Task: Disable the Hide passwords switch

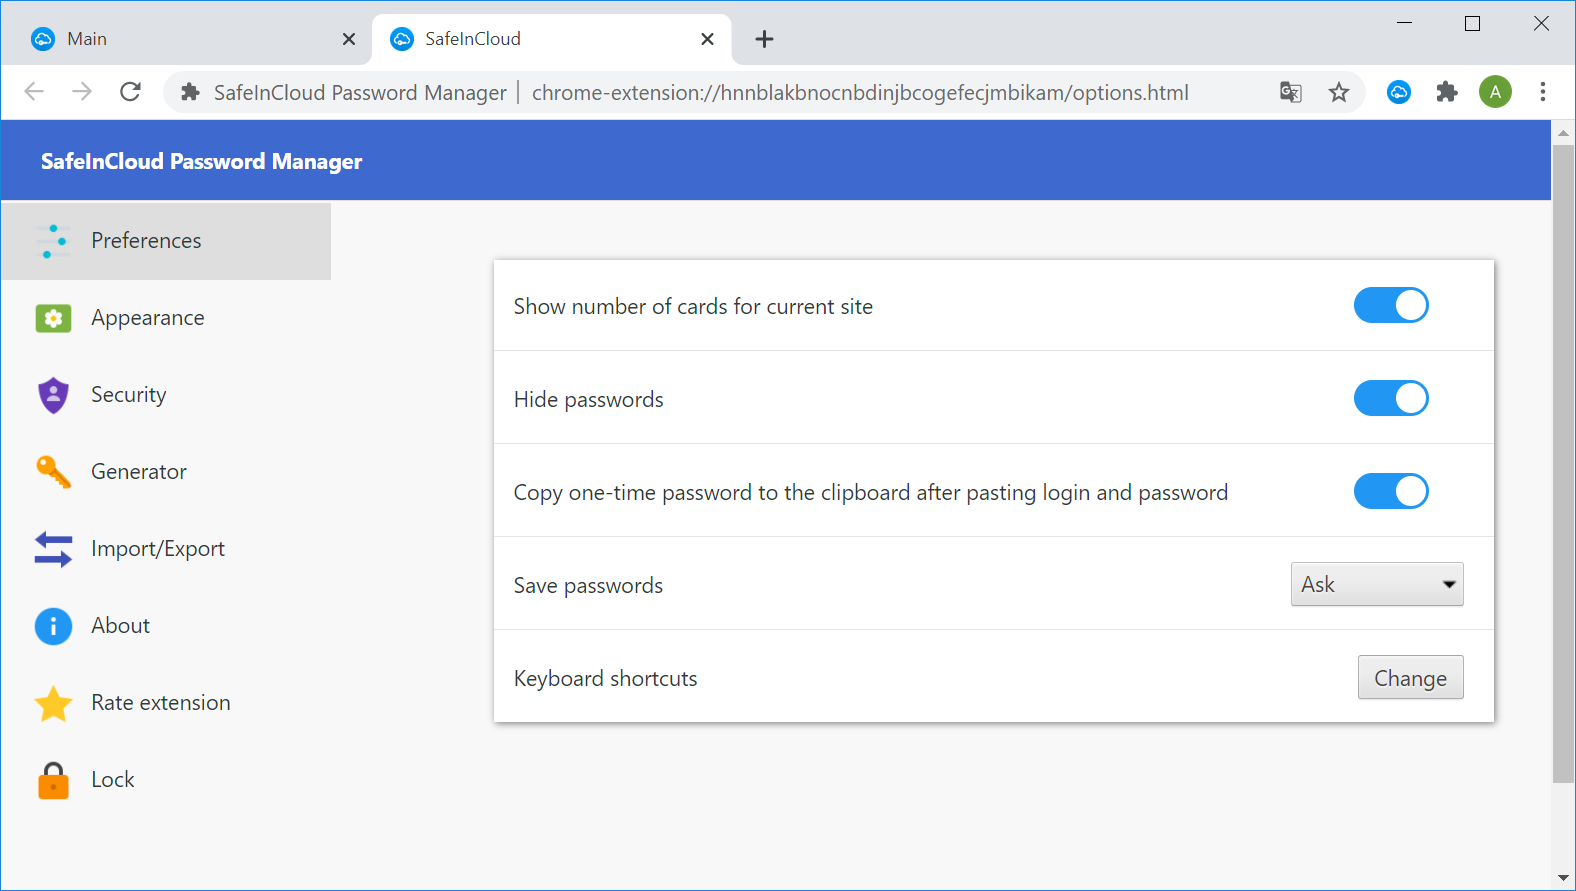Action: tap(1391, 399)
